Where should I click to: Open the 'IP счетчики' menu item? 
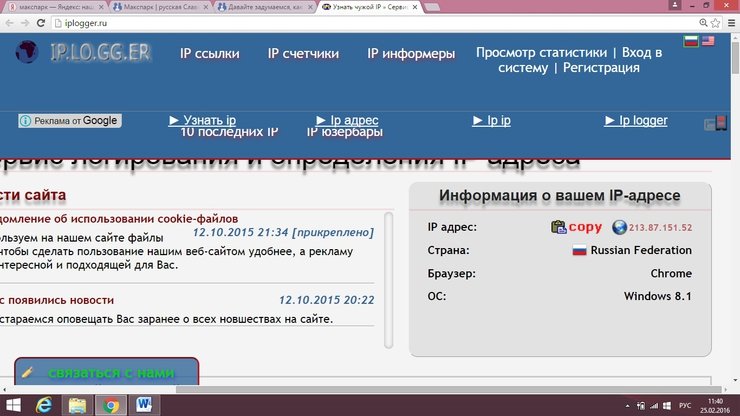point(303,53)
